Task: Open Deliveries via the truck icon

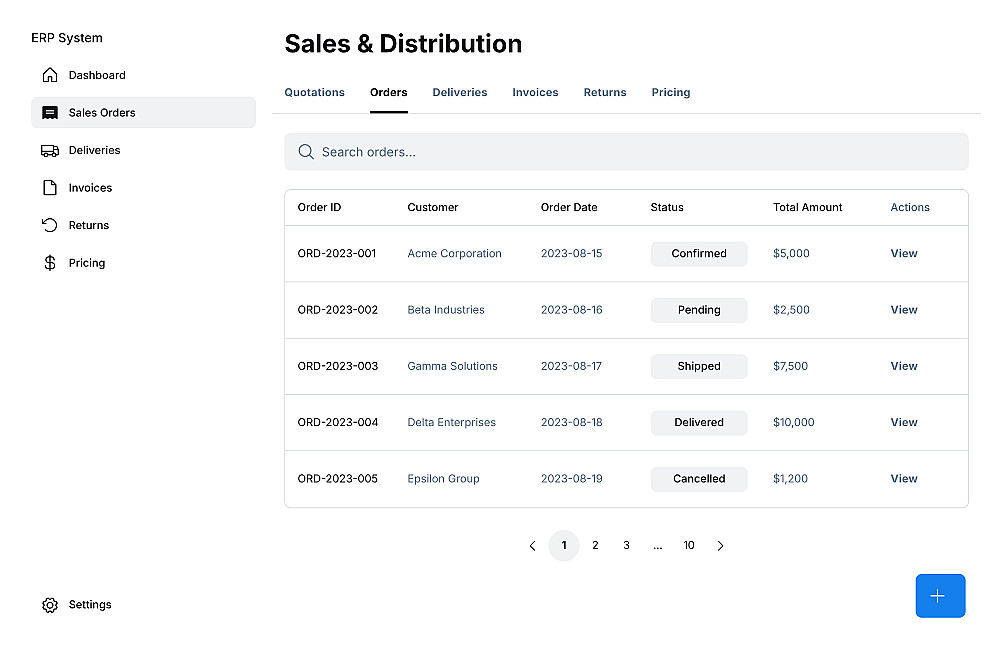Action: [x=49, y=151]
